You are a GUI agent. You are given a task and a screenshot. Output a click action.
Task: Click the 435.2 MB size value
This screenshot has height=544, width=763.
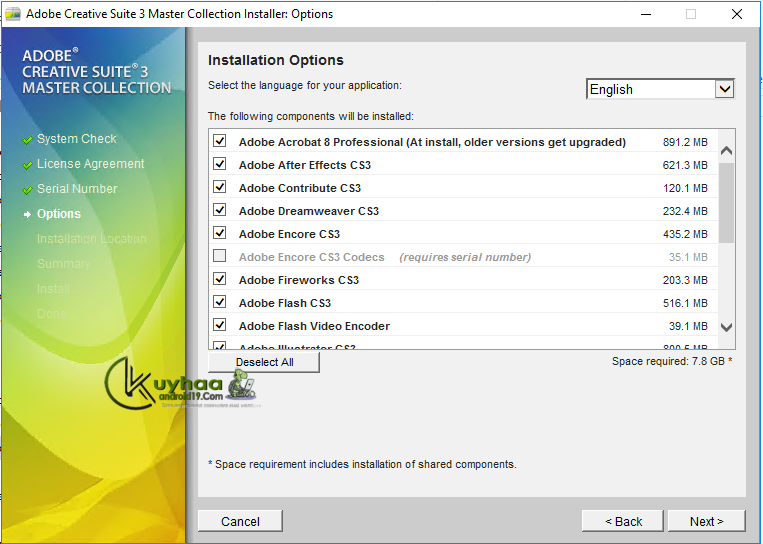(685, 234)
